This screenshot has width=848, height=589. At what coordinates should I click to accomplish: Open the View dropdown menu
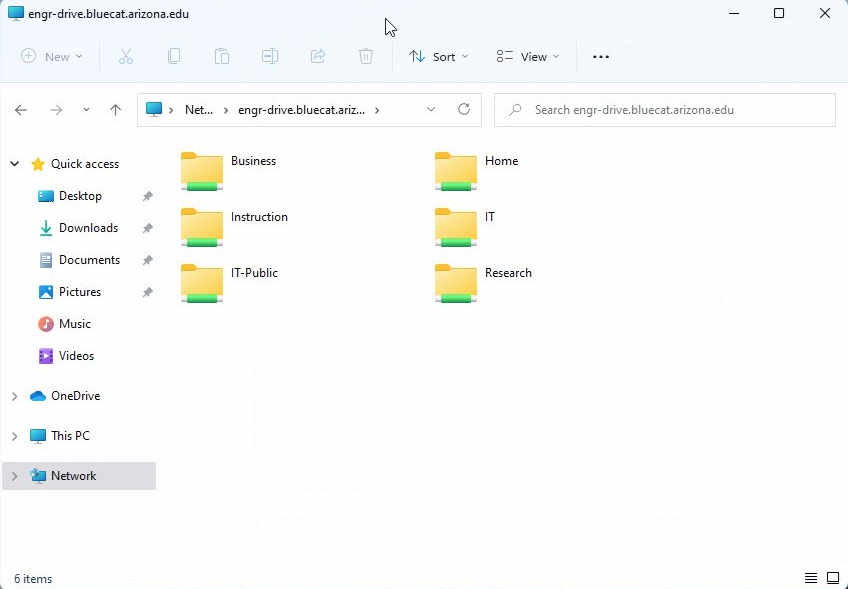click(x=528, y=57)
